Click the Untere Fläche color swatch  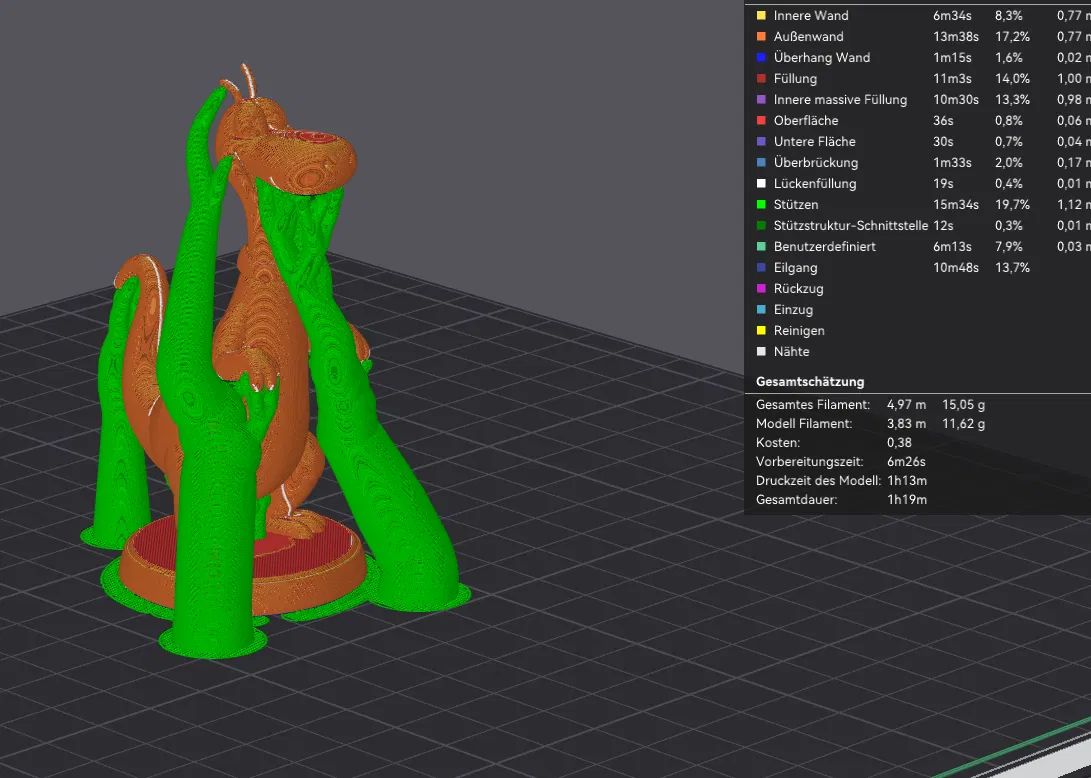tap(761, 141)
